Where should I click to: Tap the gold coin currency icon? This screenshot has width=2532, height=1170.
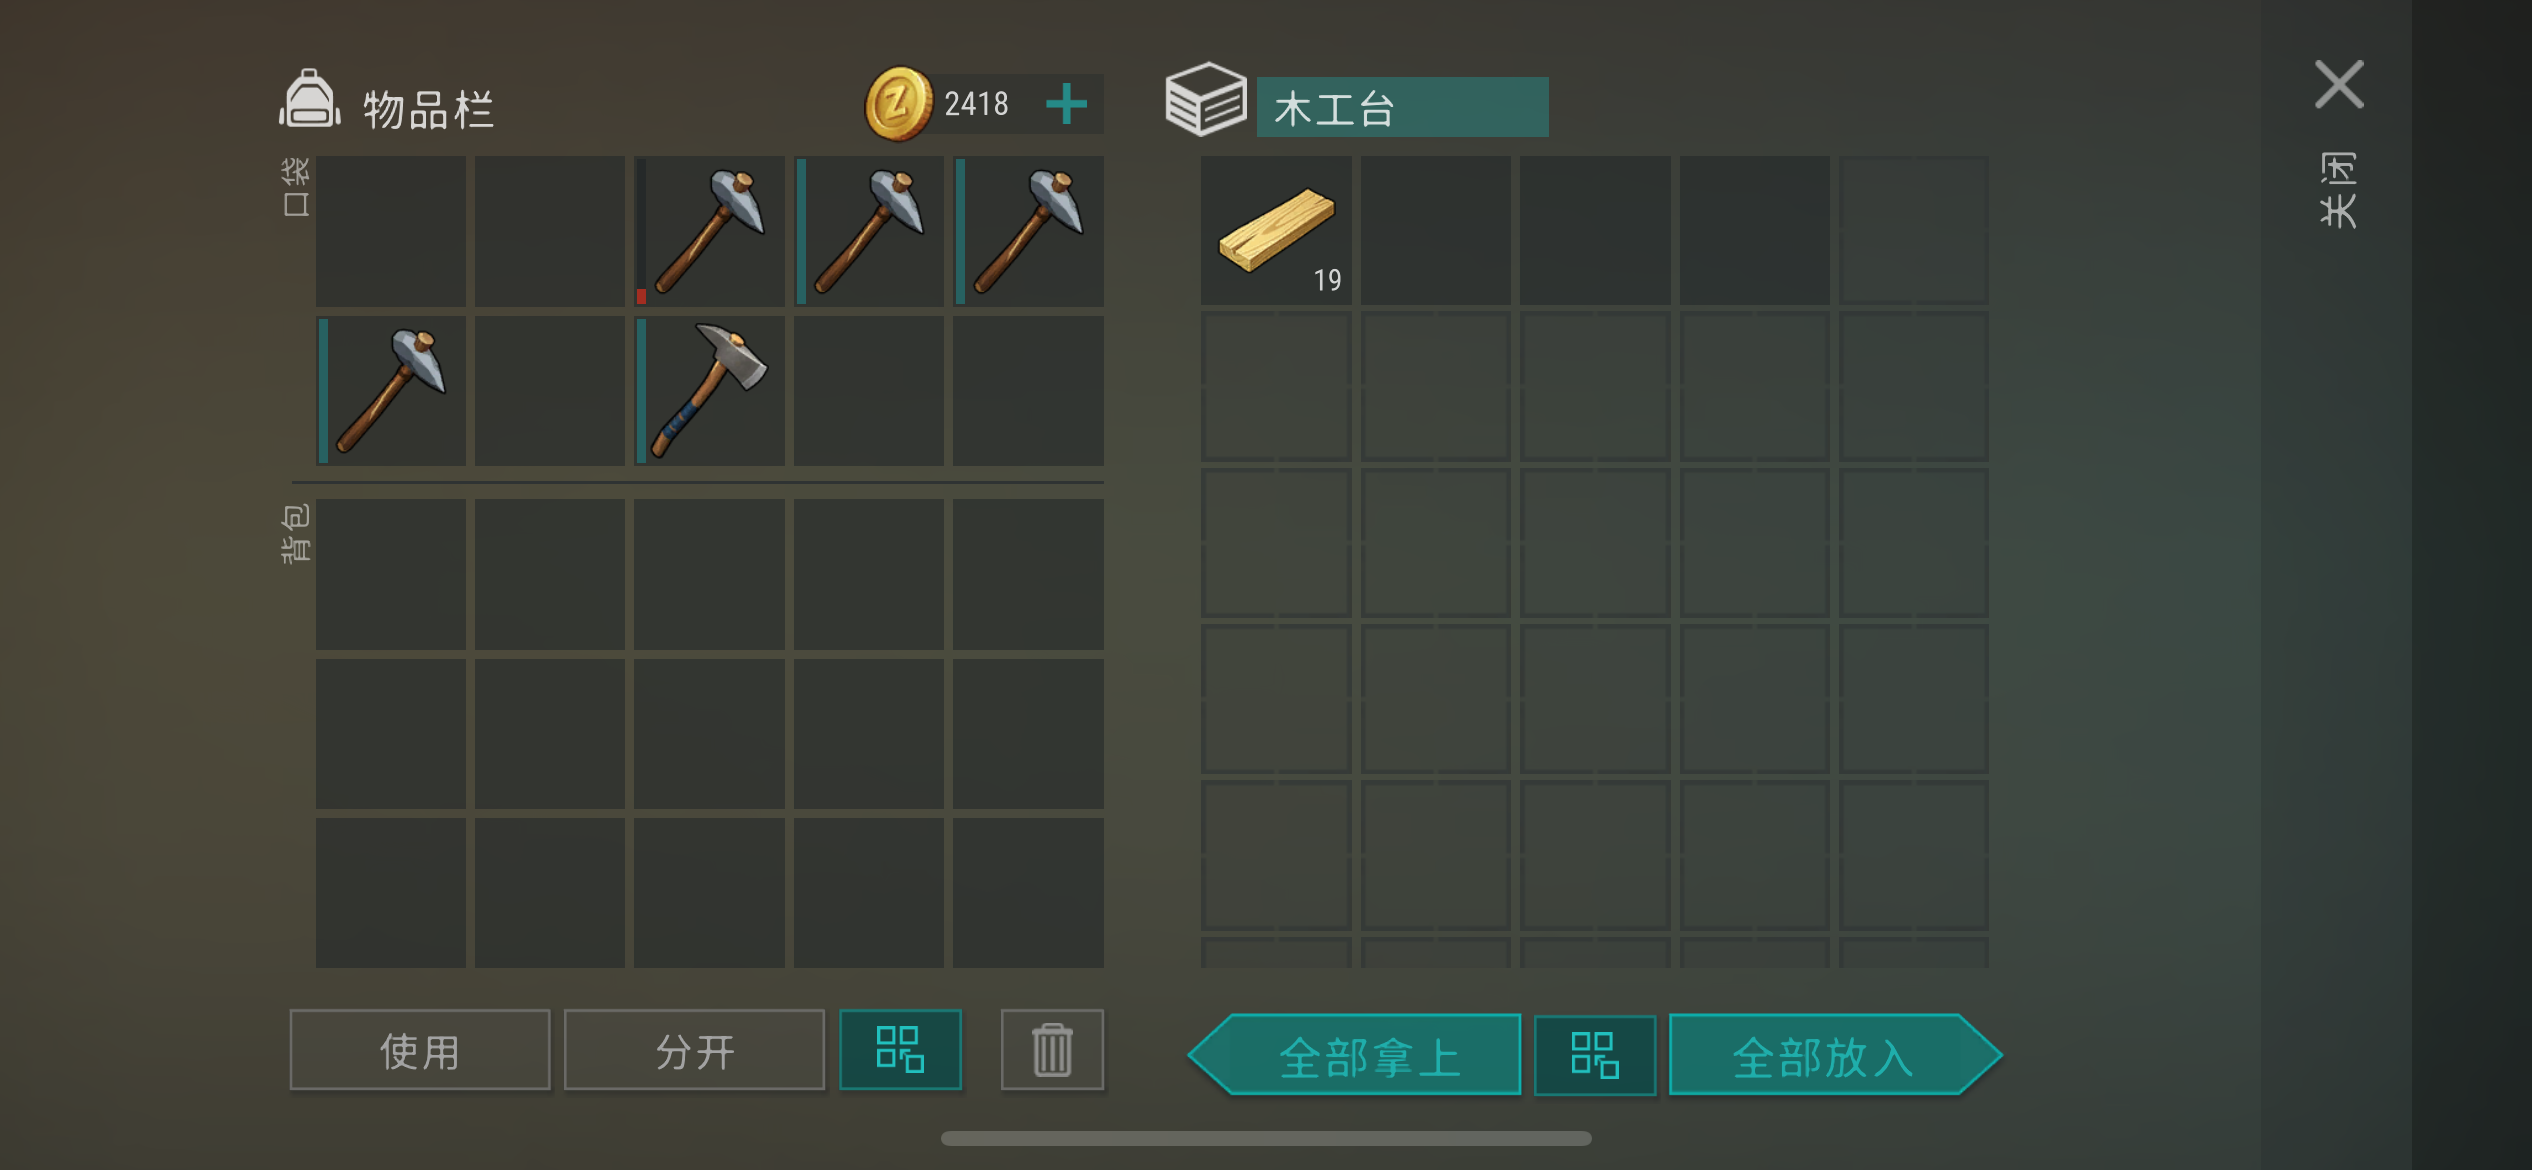point(898,104)
